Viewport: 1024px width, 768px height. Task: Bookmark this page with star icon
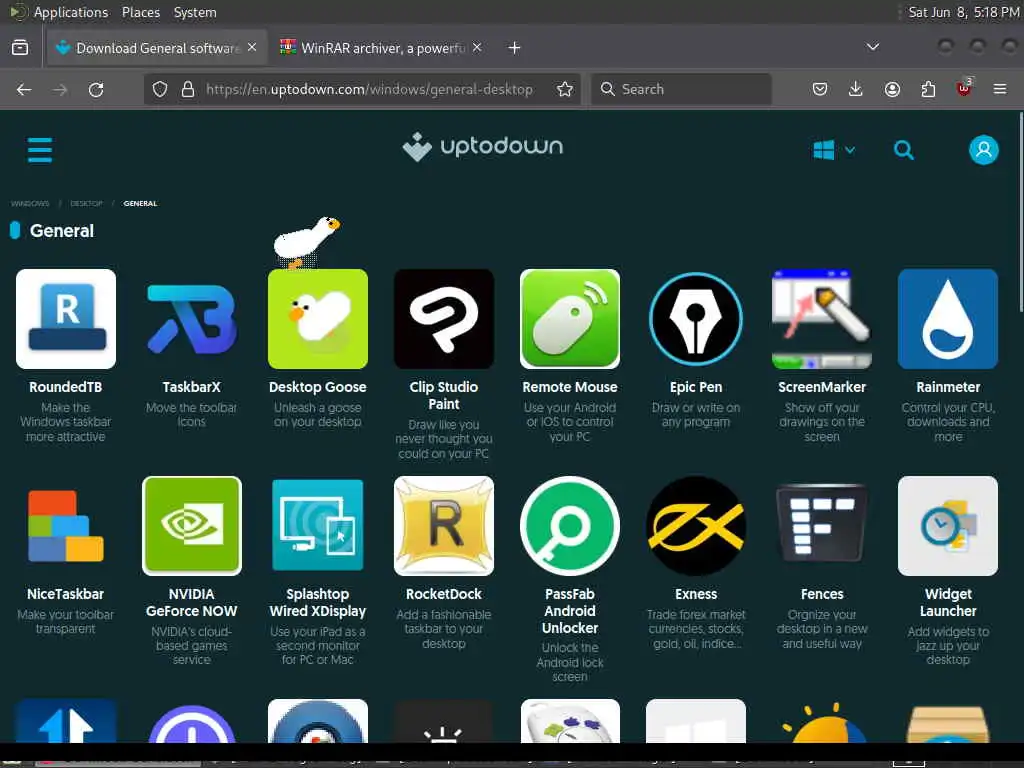(x=565, y=89)
